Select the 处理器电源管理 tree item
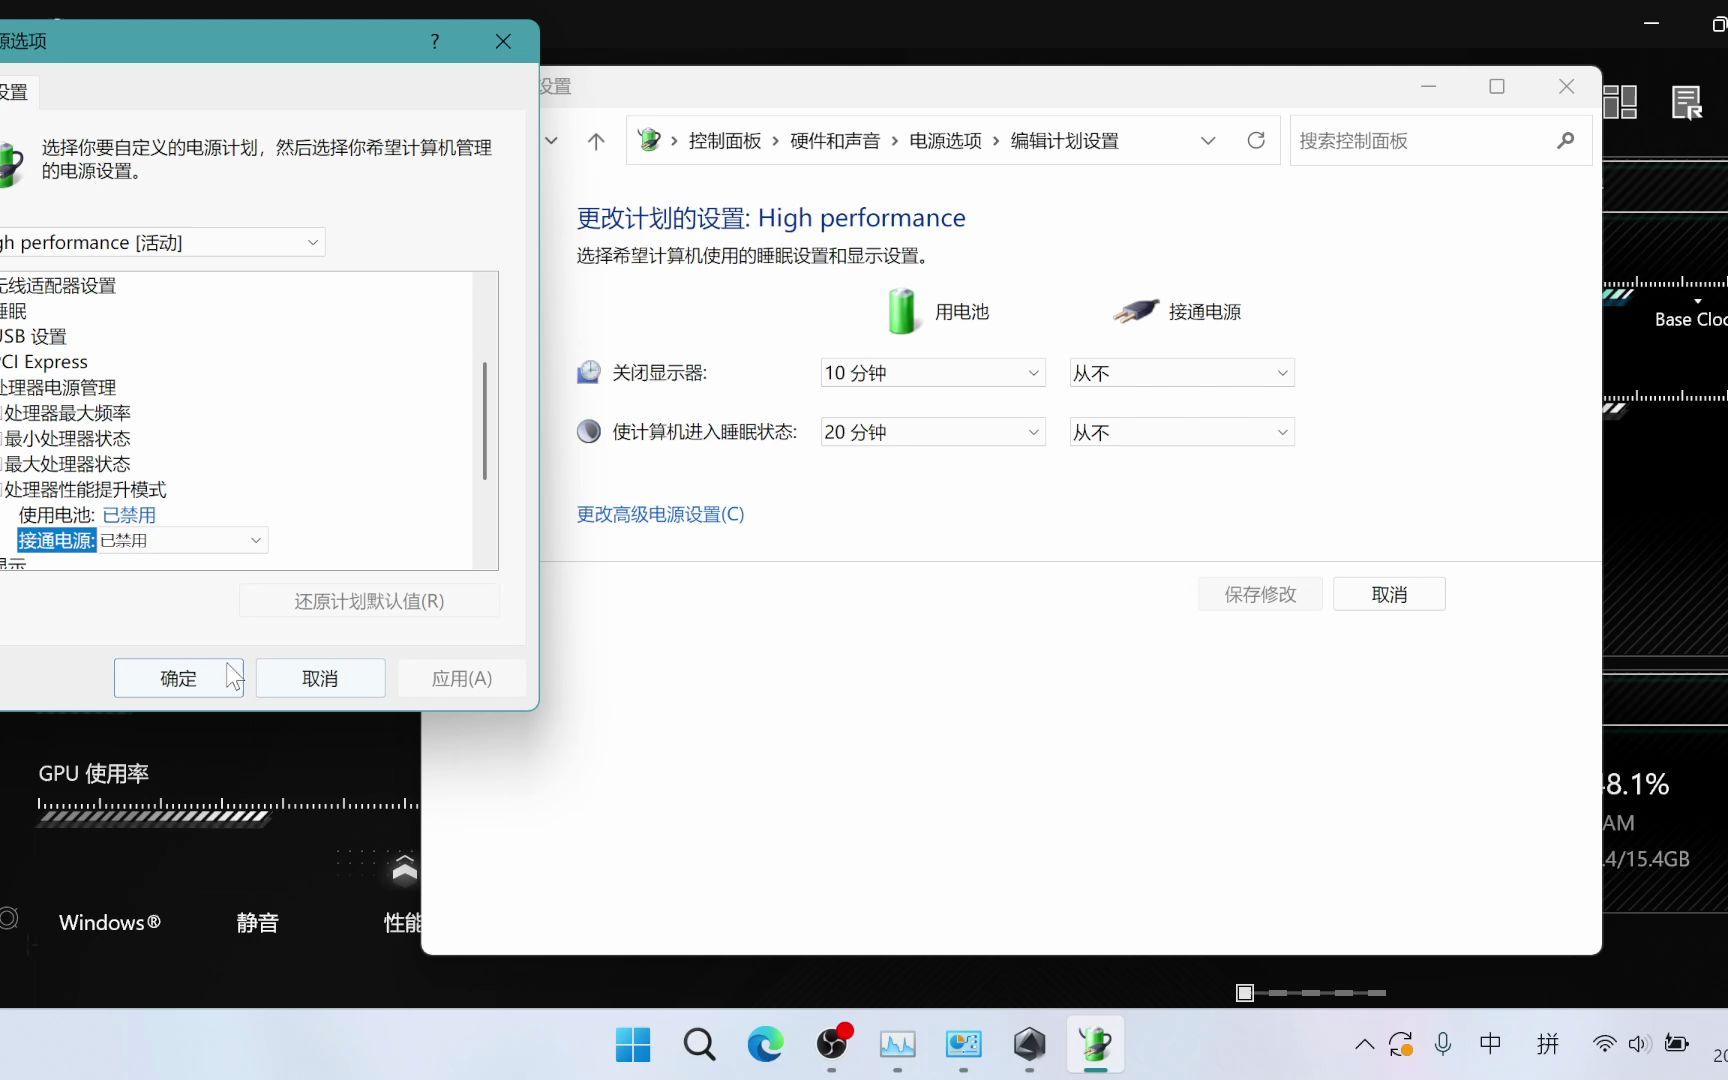1728x1080 pixels. [58, 387]
